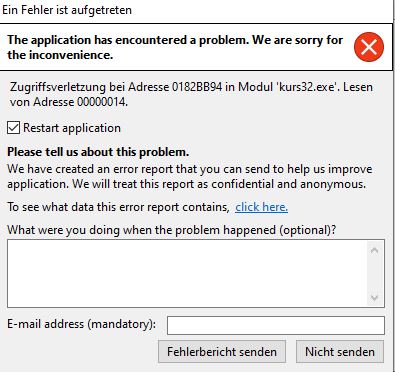Click the description box scroll-up arrow
The height and width of the screenshot is (372, 395).
tap(375, 250)
